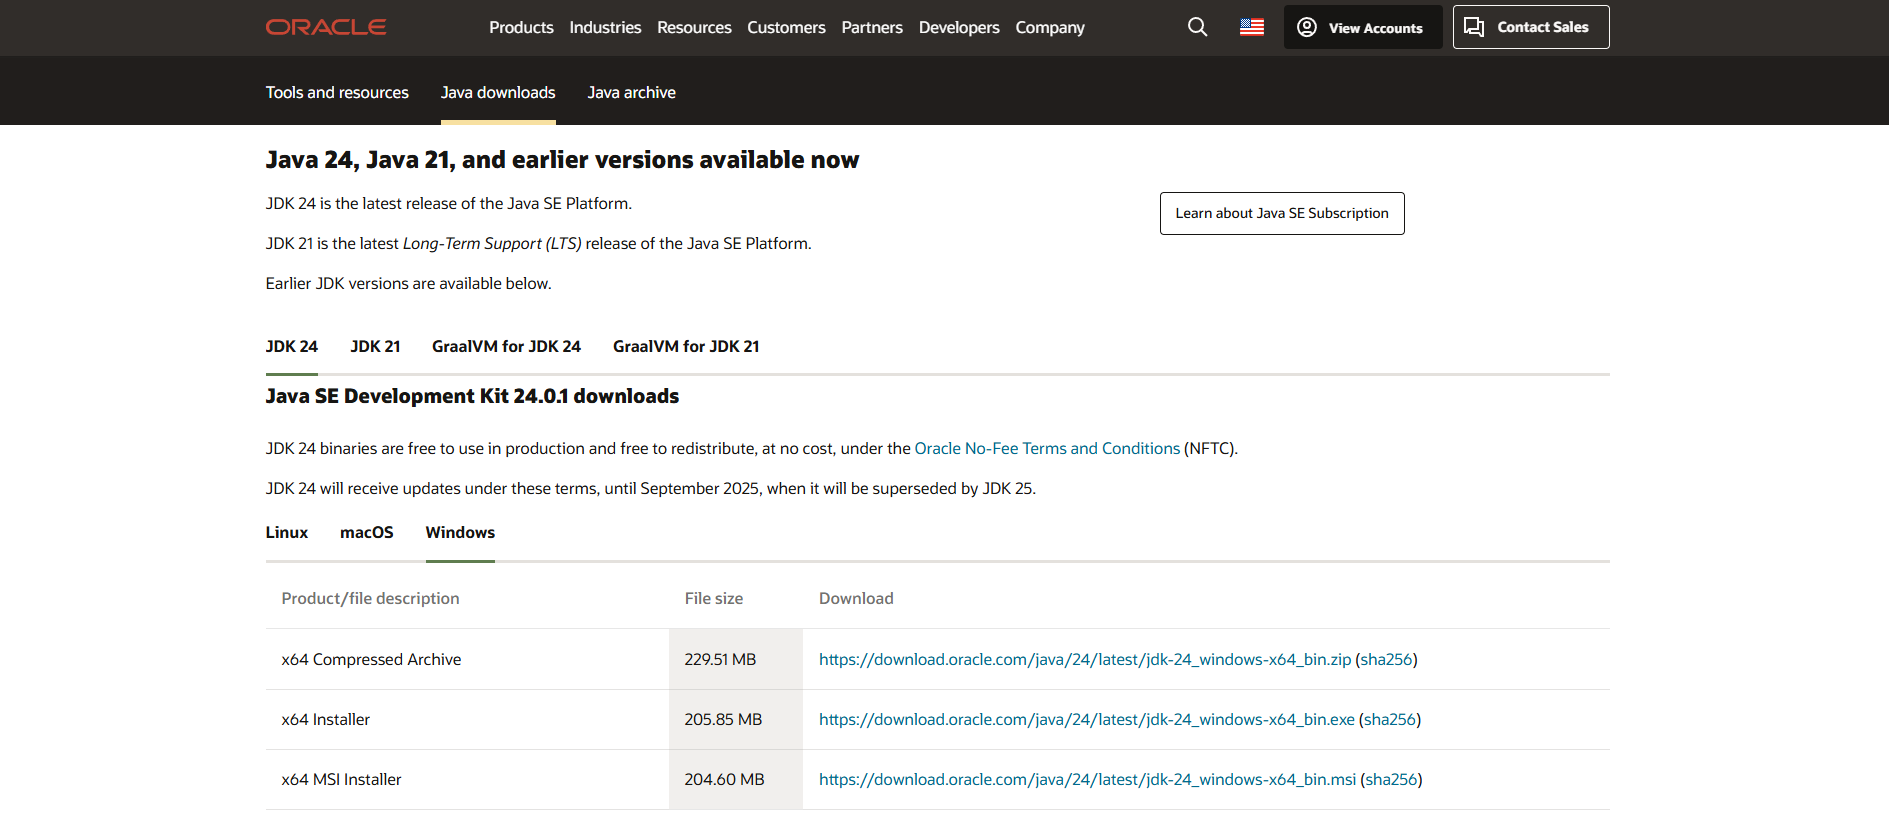Download the jdk-24 windows x64 zip link
Viewport: 1889px width, 818px height.
tap(1085, 659)
